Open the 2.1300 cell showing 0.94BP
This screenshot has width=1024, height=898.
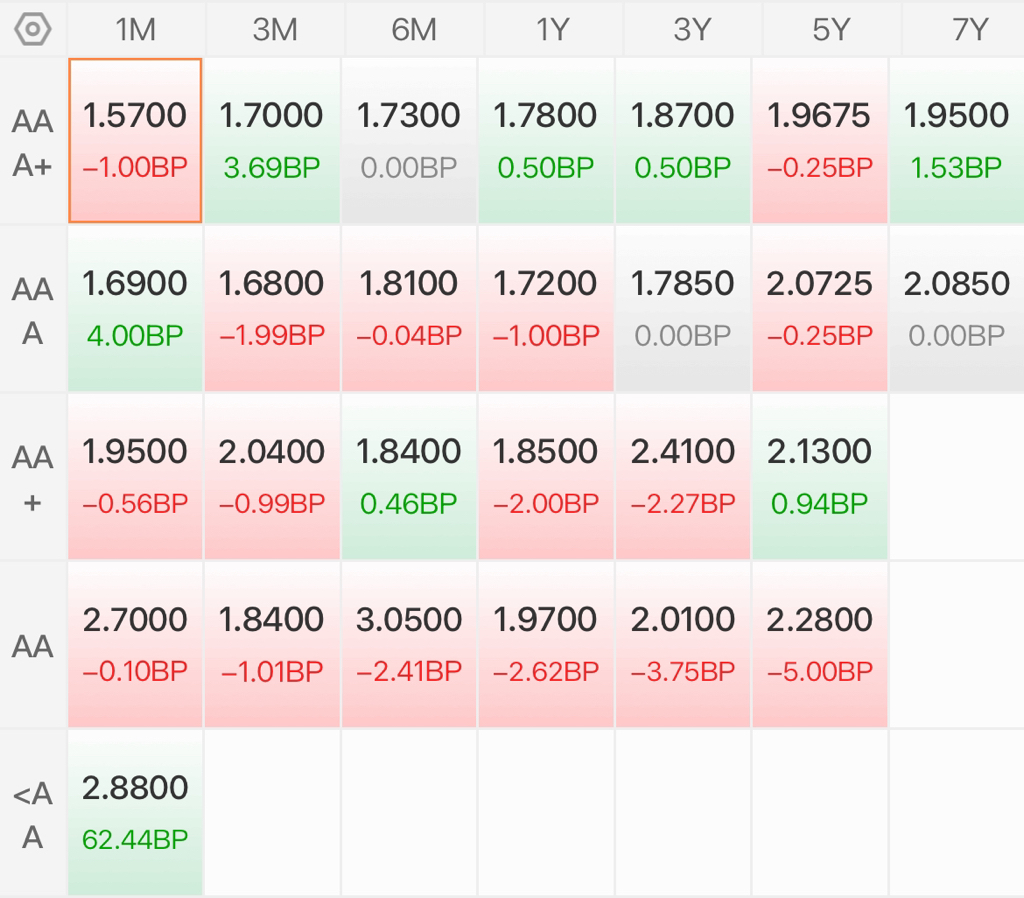(x=819, y=476)
